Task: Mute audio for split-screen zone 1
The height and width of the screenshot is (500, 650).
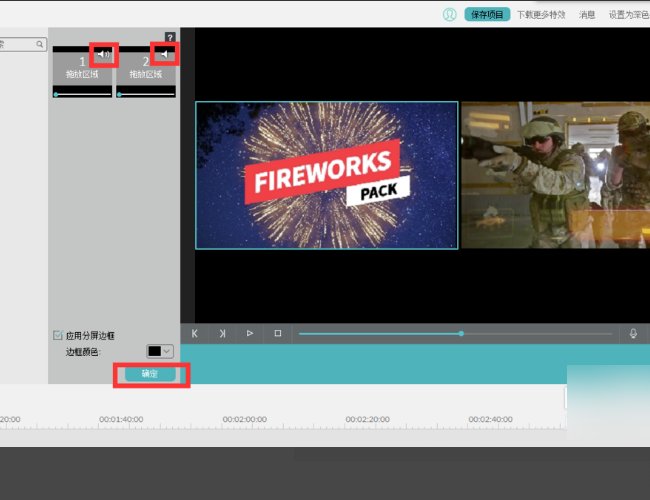Action: coord(104,54)
